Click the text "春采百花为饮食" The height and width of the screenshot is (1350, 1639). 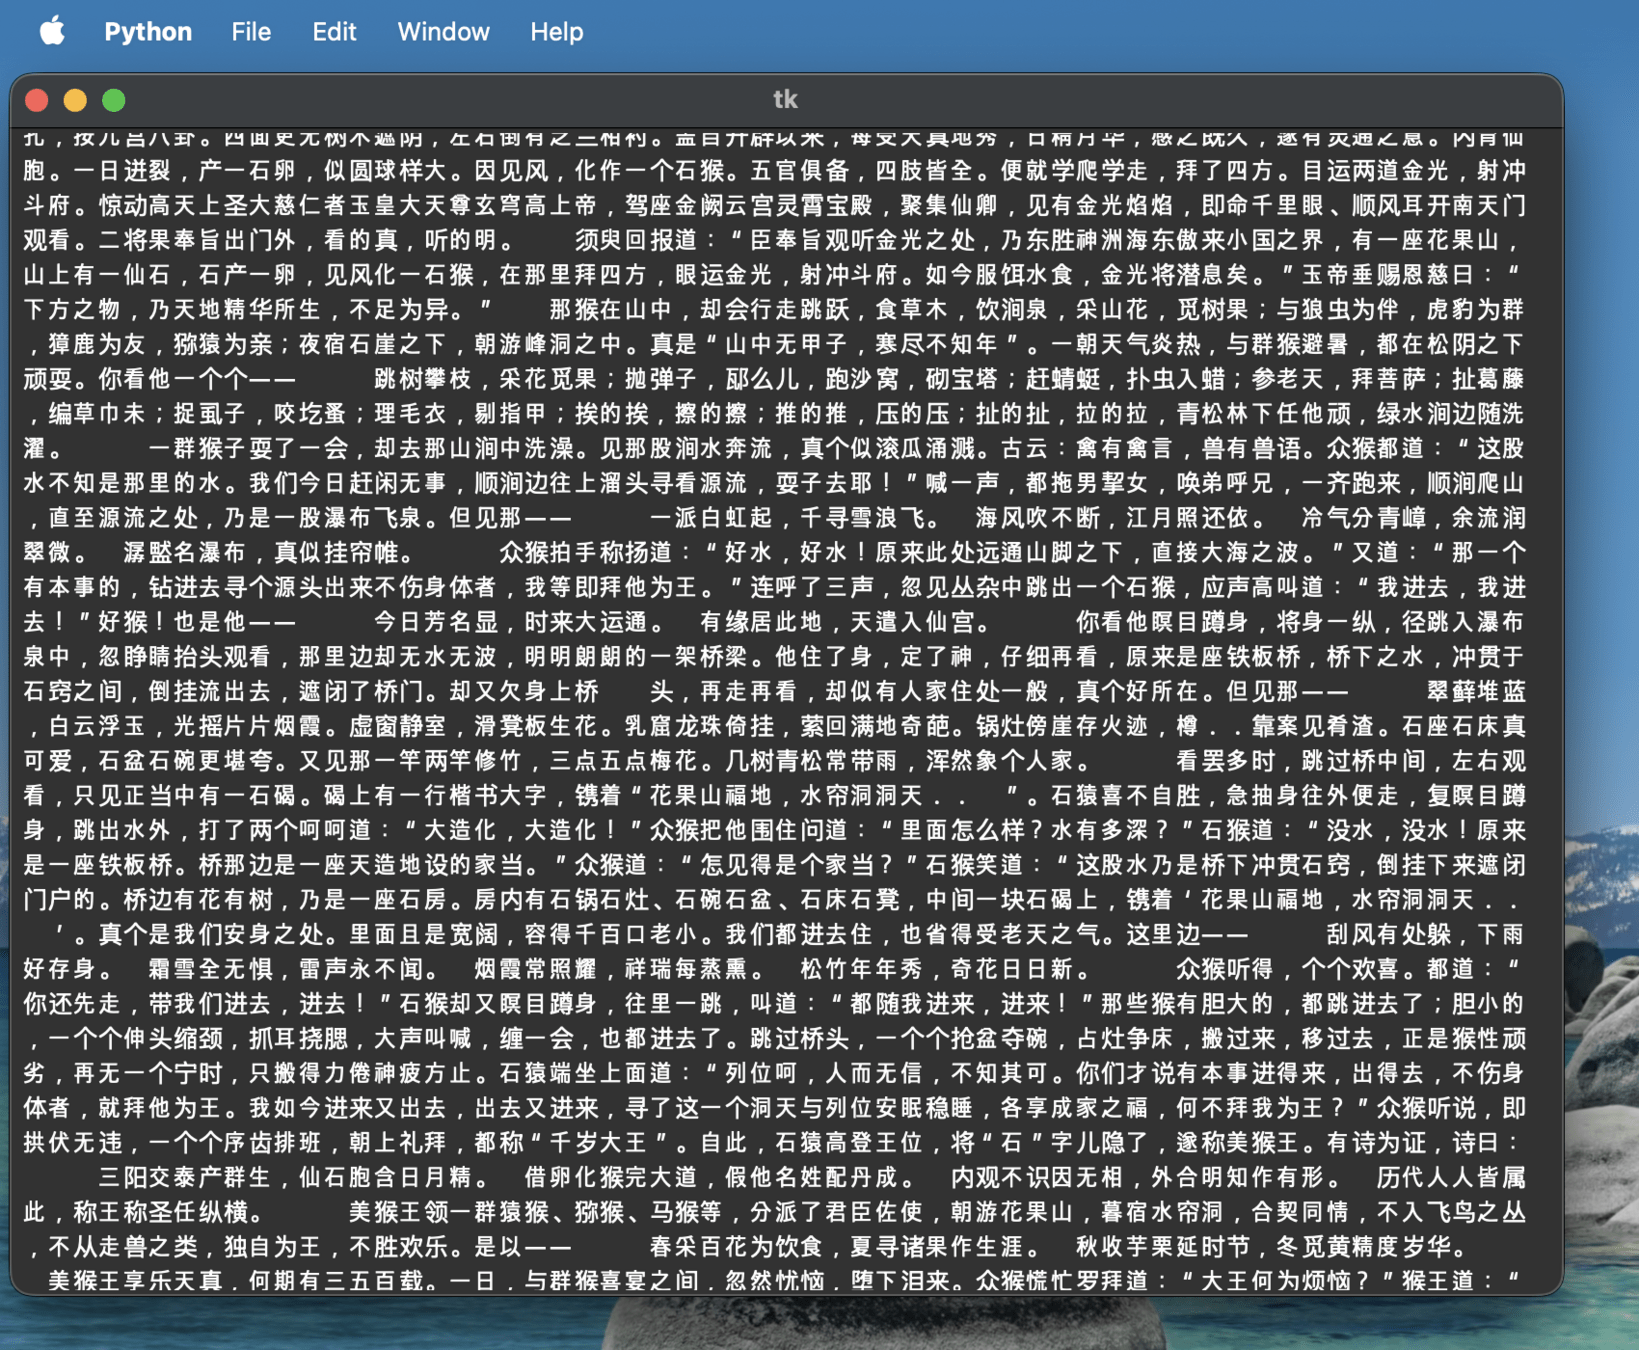736,1246
